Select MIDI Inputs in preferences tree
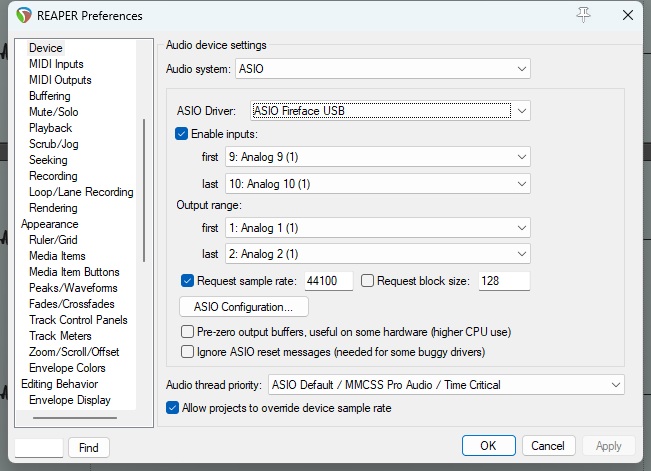651x471 pixels. pyautogui.click(x=56, y=64)
